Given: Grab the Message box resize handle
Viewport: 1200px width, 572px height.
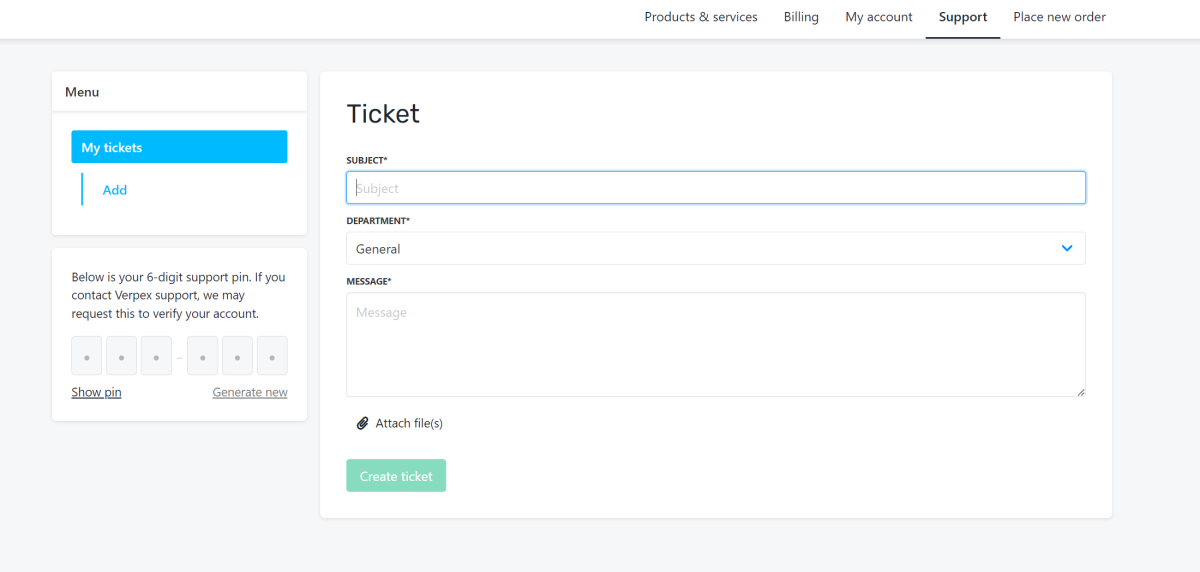Looking at the screenshot, I should (1081, 392).
